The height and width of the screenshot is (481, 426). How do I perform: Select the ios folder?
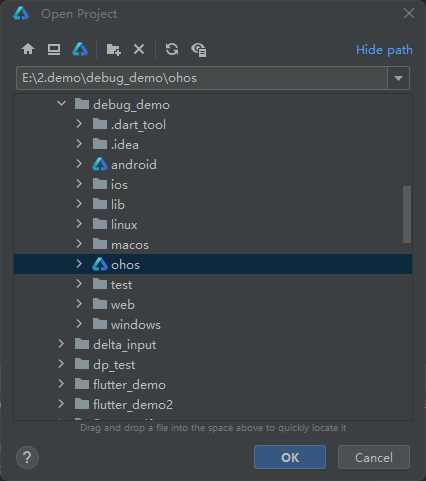tap(119, 185)
